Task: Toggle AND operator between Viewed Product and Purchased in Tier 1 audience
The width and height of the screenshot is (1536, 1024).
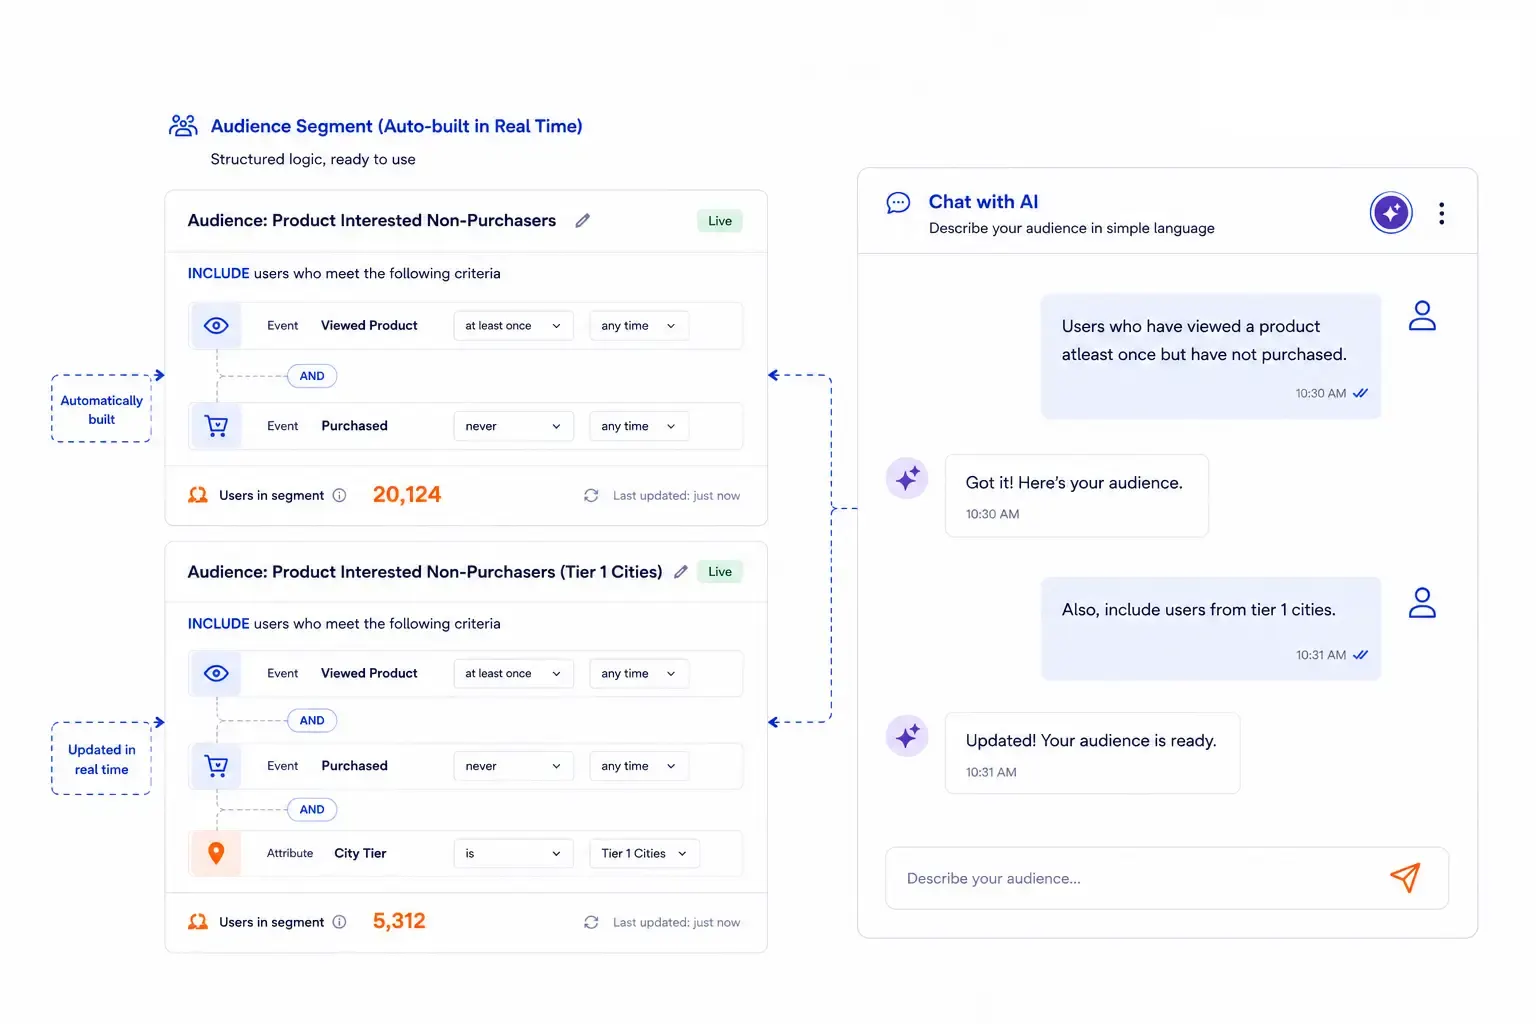Action: [x=312, y=720]
